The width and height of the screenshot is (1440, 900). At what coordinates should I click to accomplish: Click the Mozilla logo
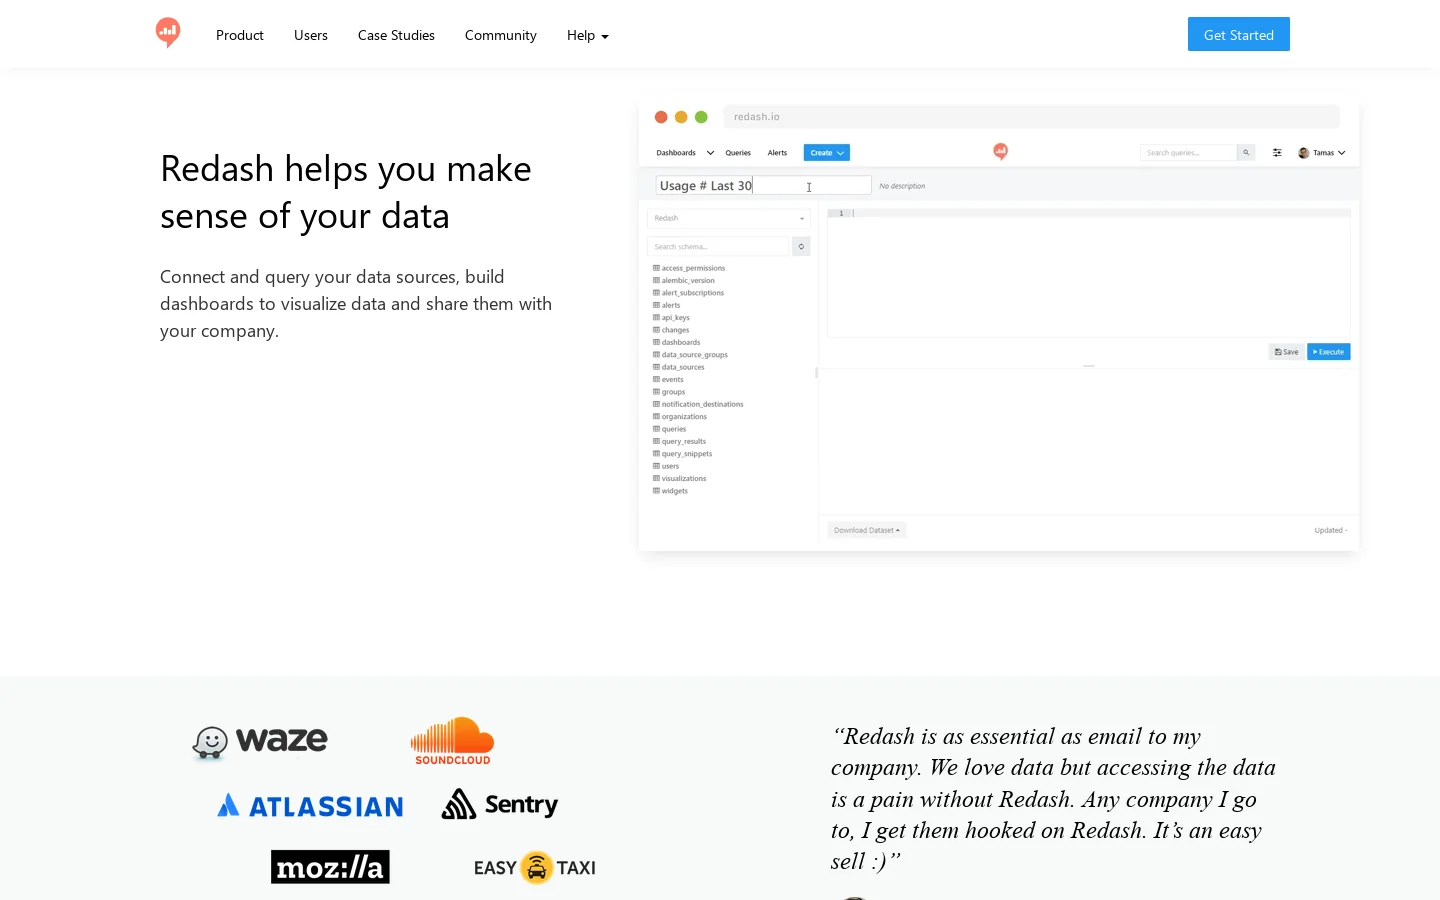coord(330,867)
